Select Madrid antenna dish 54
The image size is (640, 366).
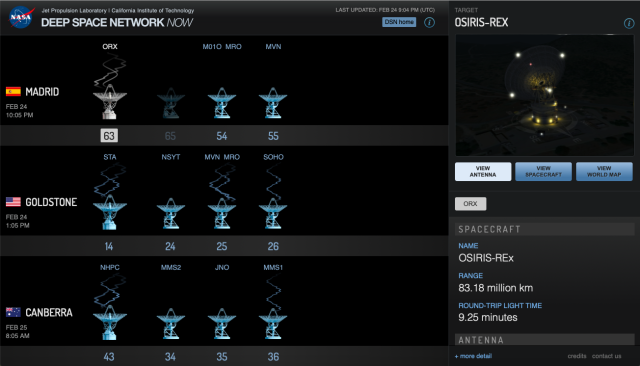[222, 103]
